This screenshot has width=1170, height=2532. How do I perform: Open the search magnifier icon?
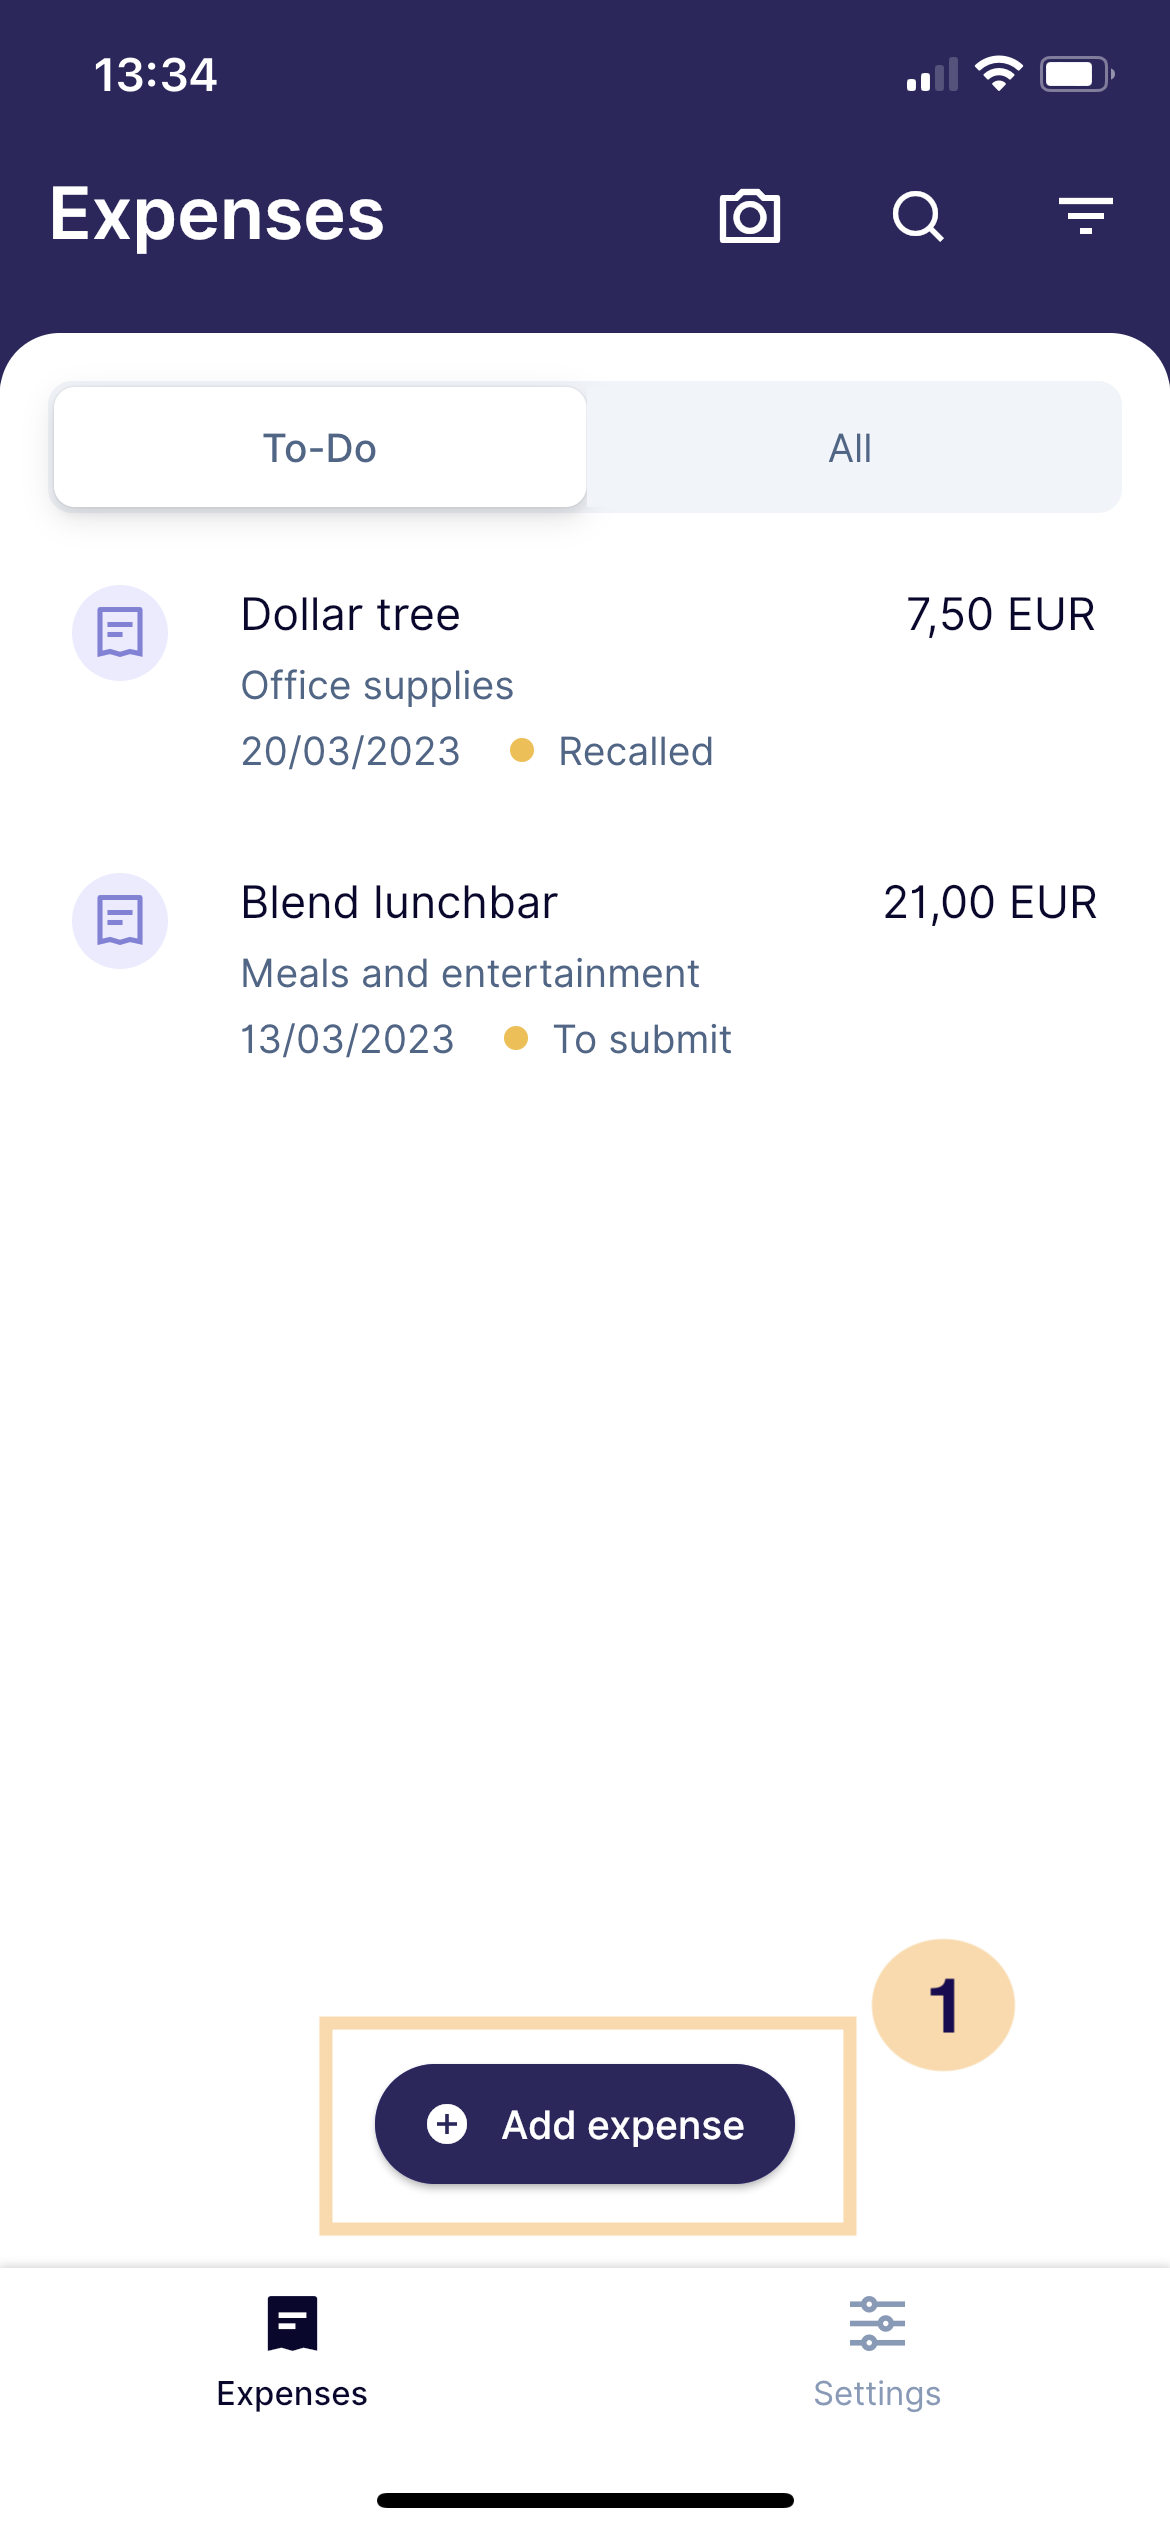pos(918,216)
